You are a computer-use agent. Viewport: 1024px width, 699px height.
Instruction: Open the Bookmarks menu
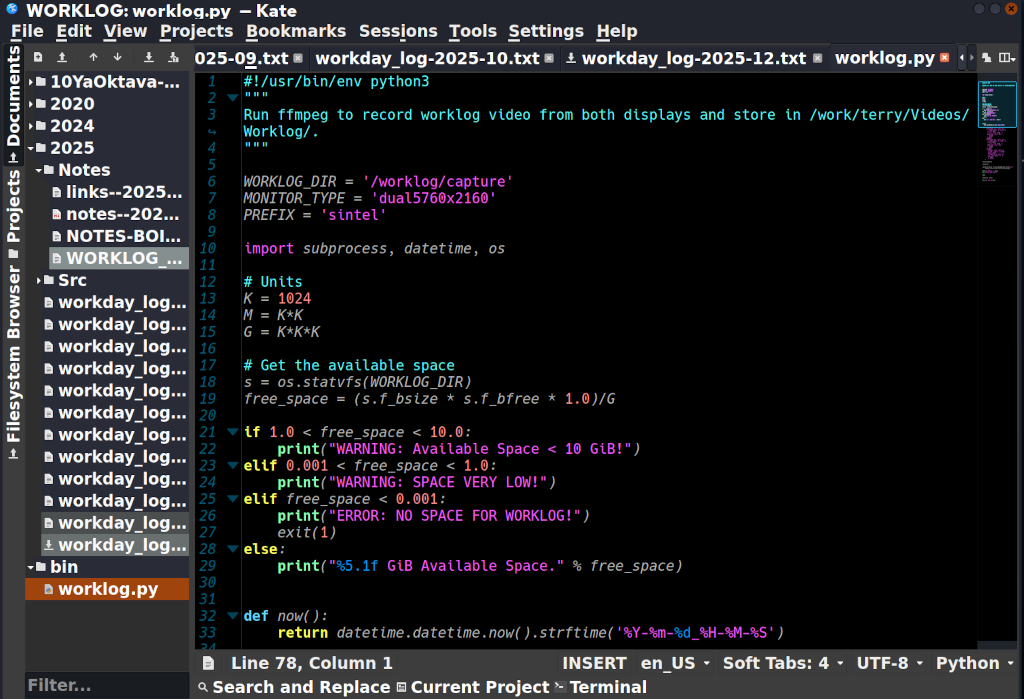tap(296, 31)
